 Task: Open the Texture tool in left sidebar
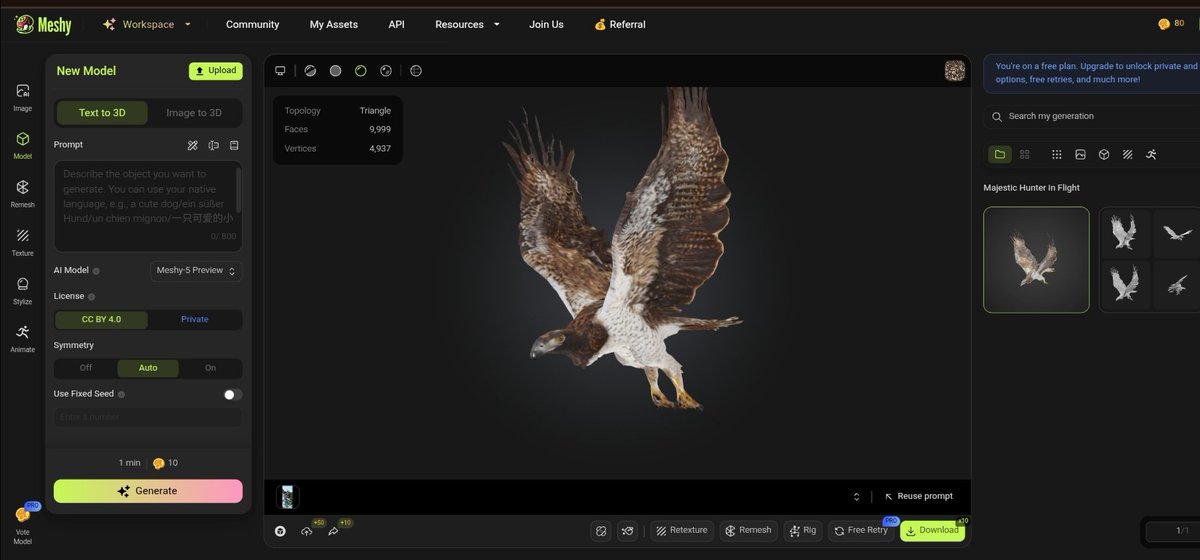pos(22,242)
